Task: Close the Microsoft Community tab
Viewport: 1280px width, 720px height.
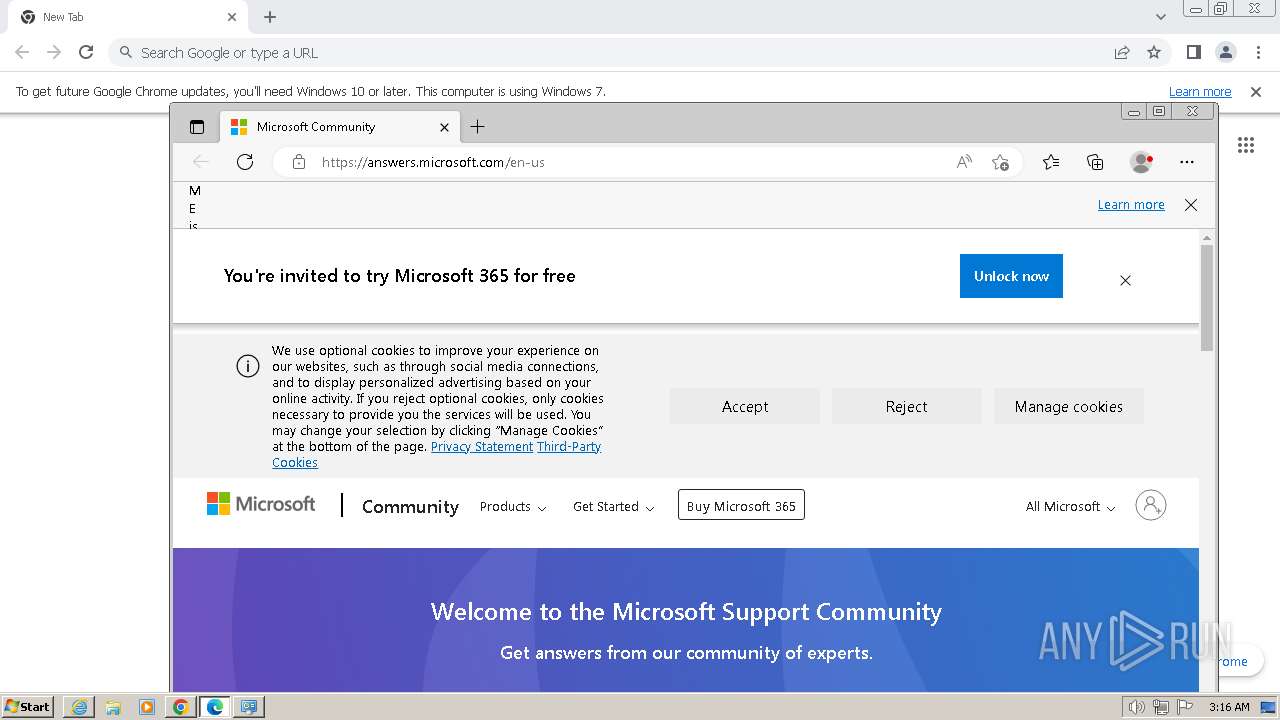Action: pos(445,127)
